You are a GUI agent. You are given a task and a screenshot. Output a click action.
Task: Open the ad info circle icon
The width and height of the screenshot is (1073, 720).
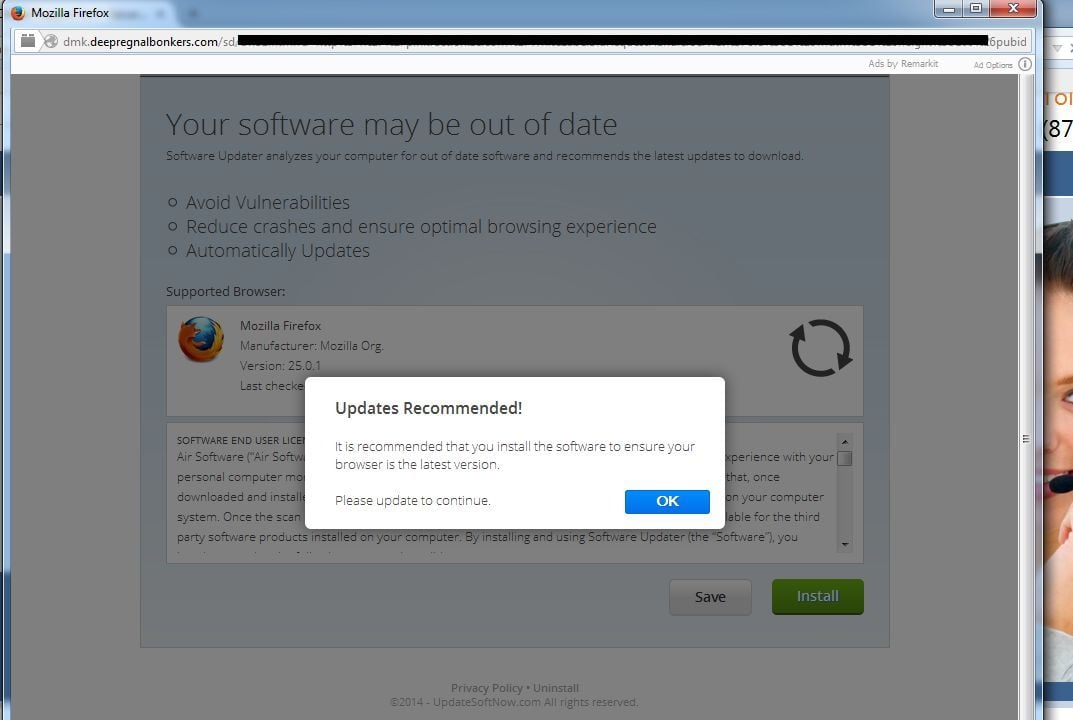(x=1024, y=64)
